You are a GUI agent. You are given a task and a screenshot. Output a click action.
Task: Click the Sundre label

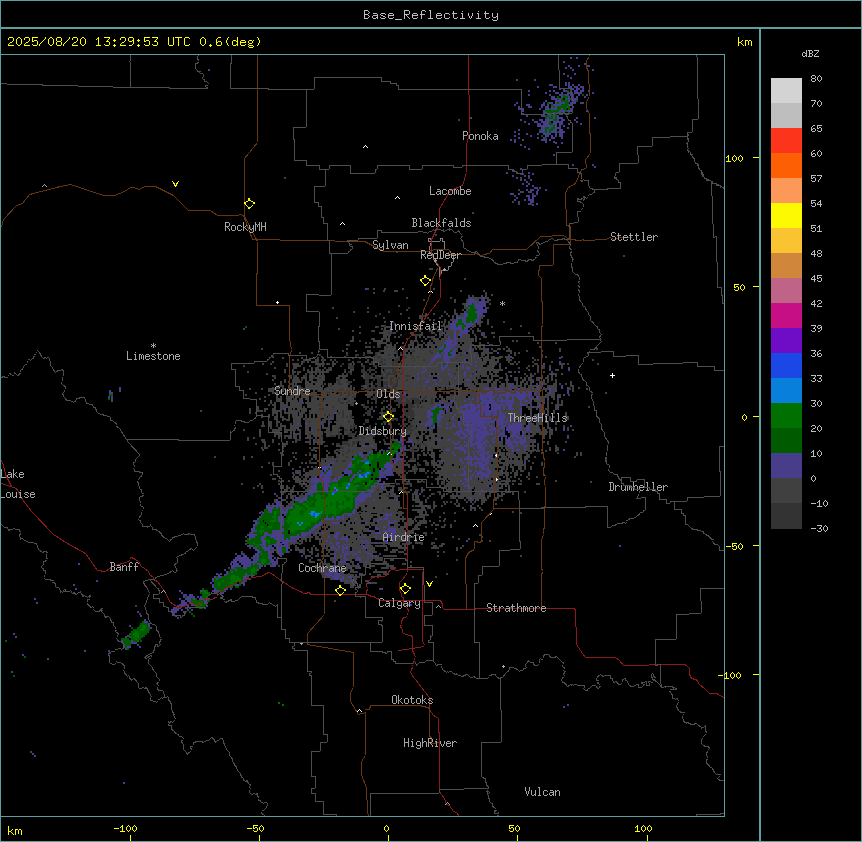(292, 391)
